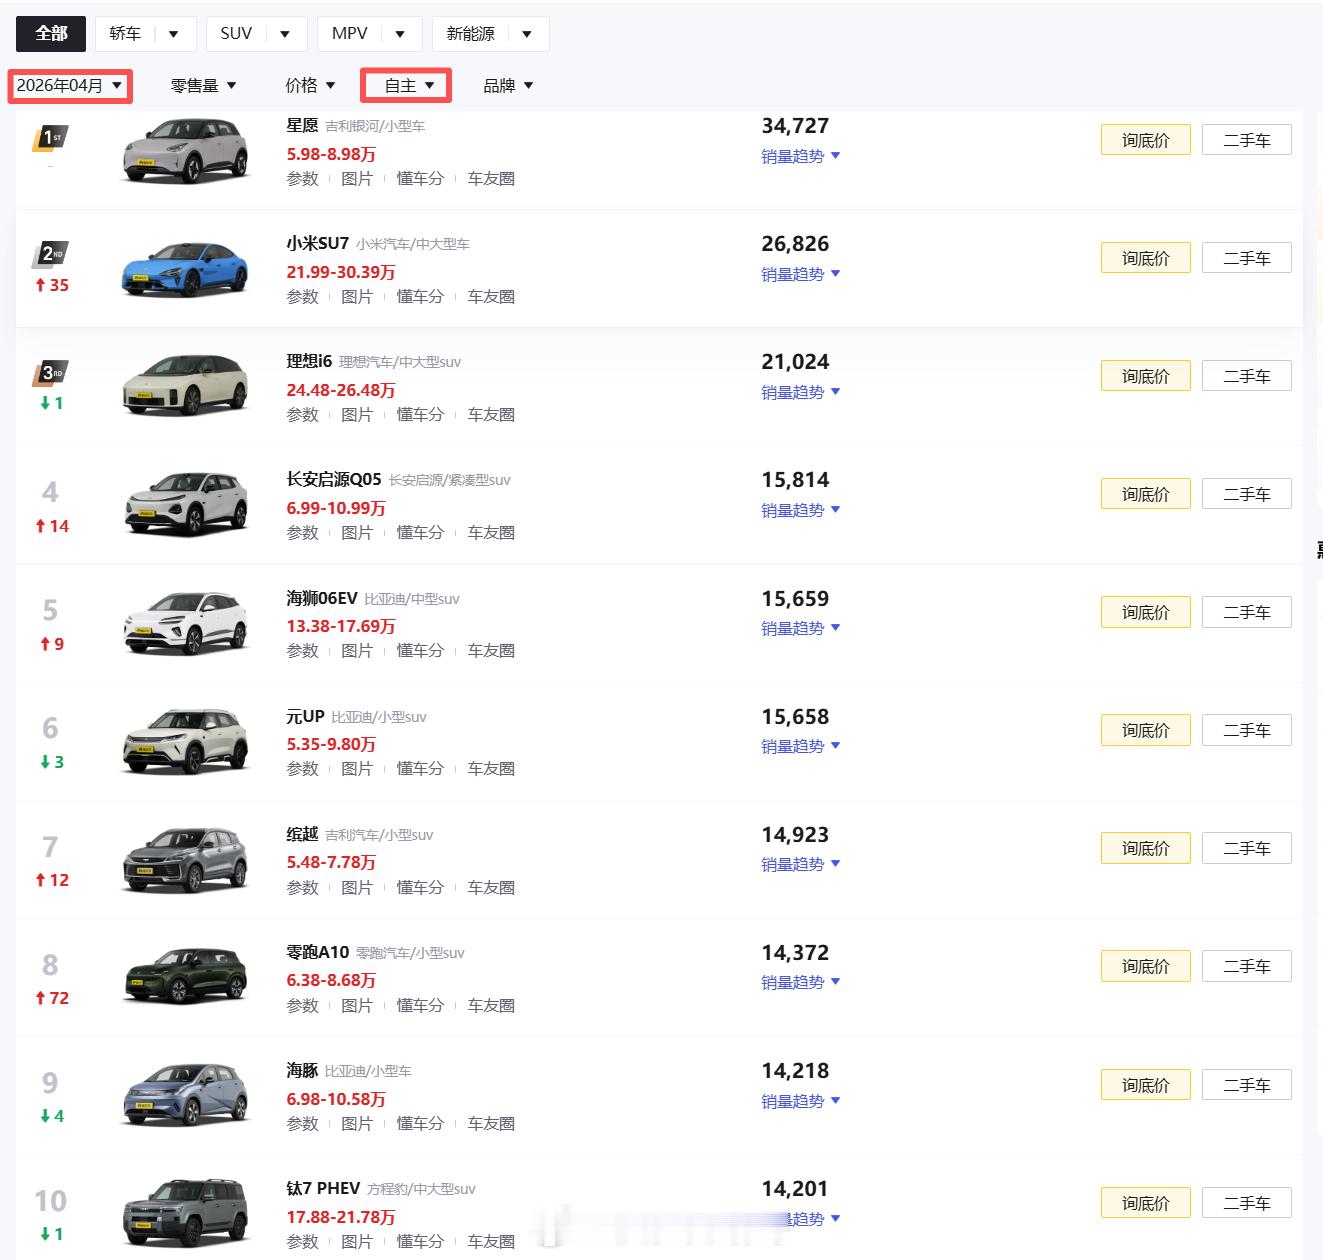
Task: Open the 价格 filter dropdown
Action: (310, 86)
